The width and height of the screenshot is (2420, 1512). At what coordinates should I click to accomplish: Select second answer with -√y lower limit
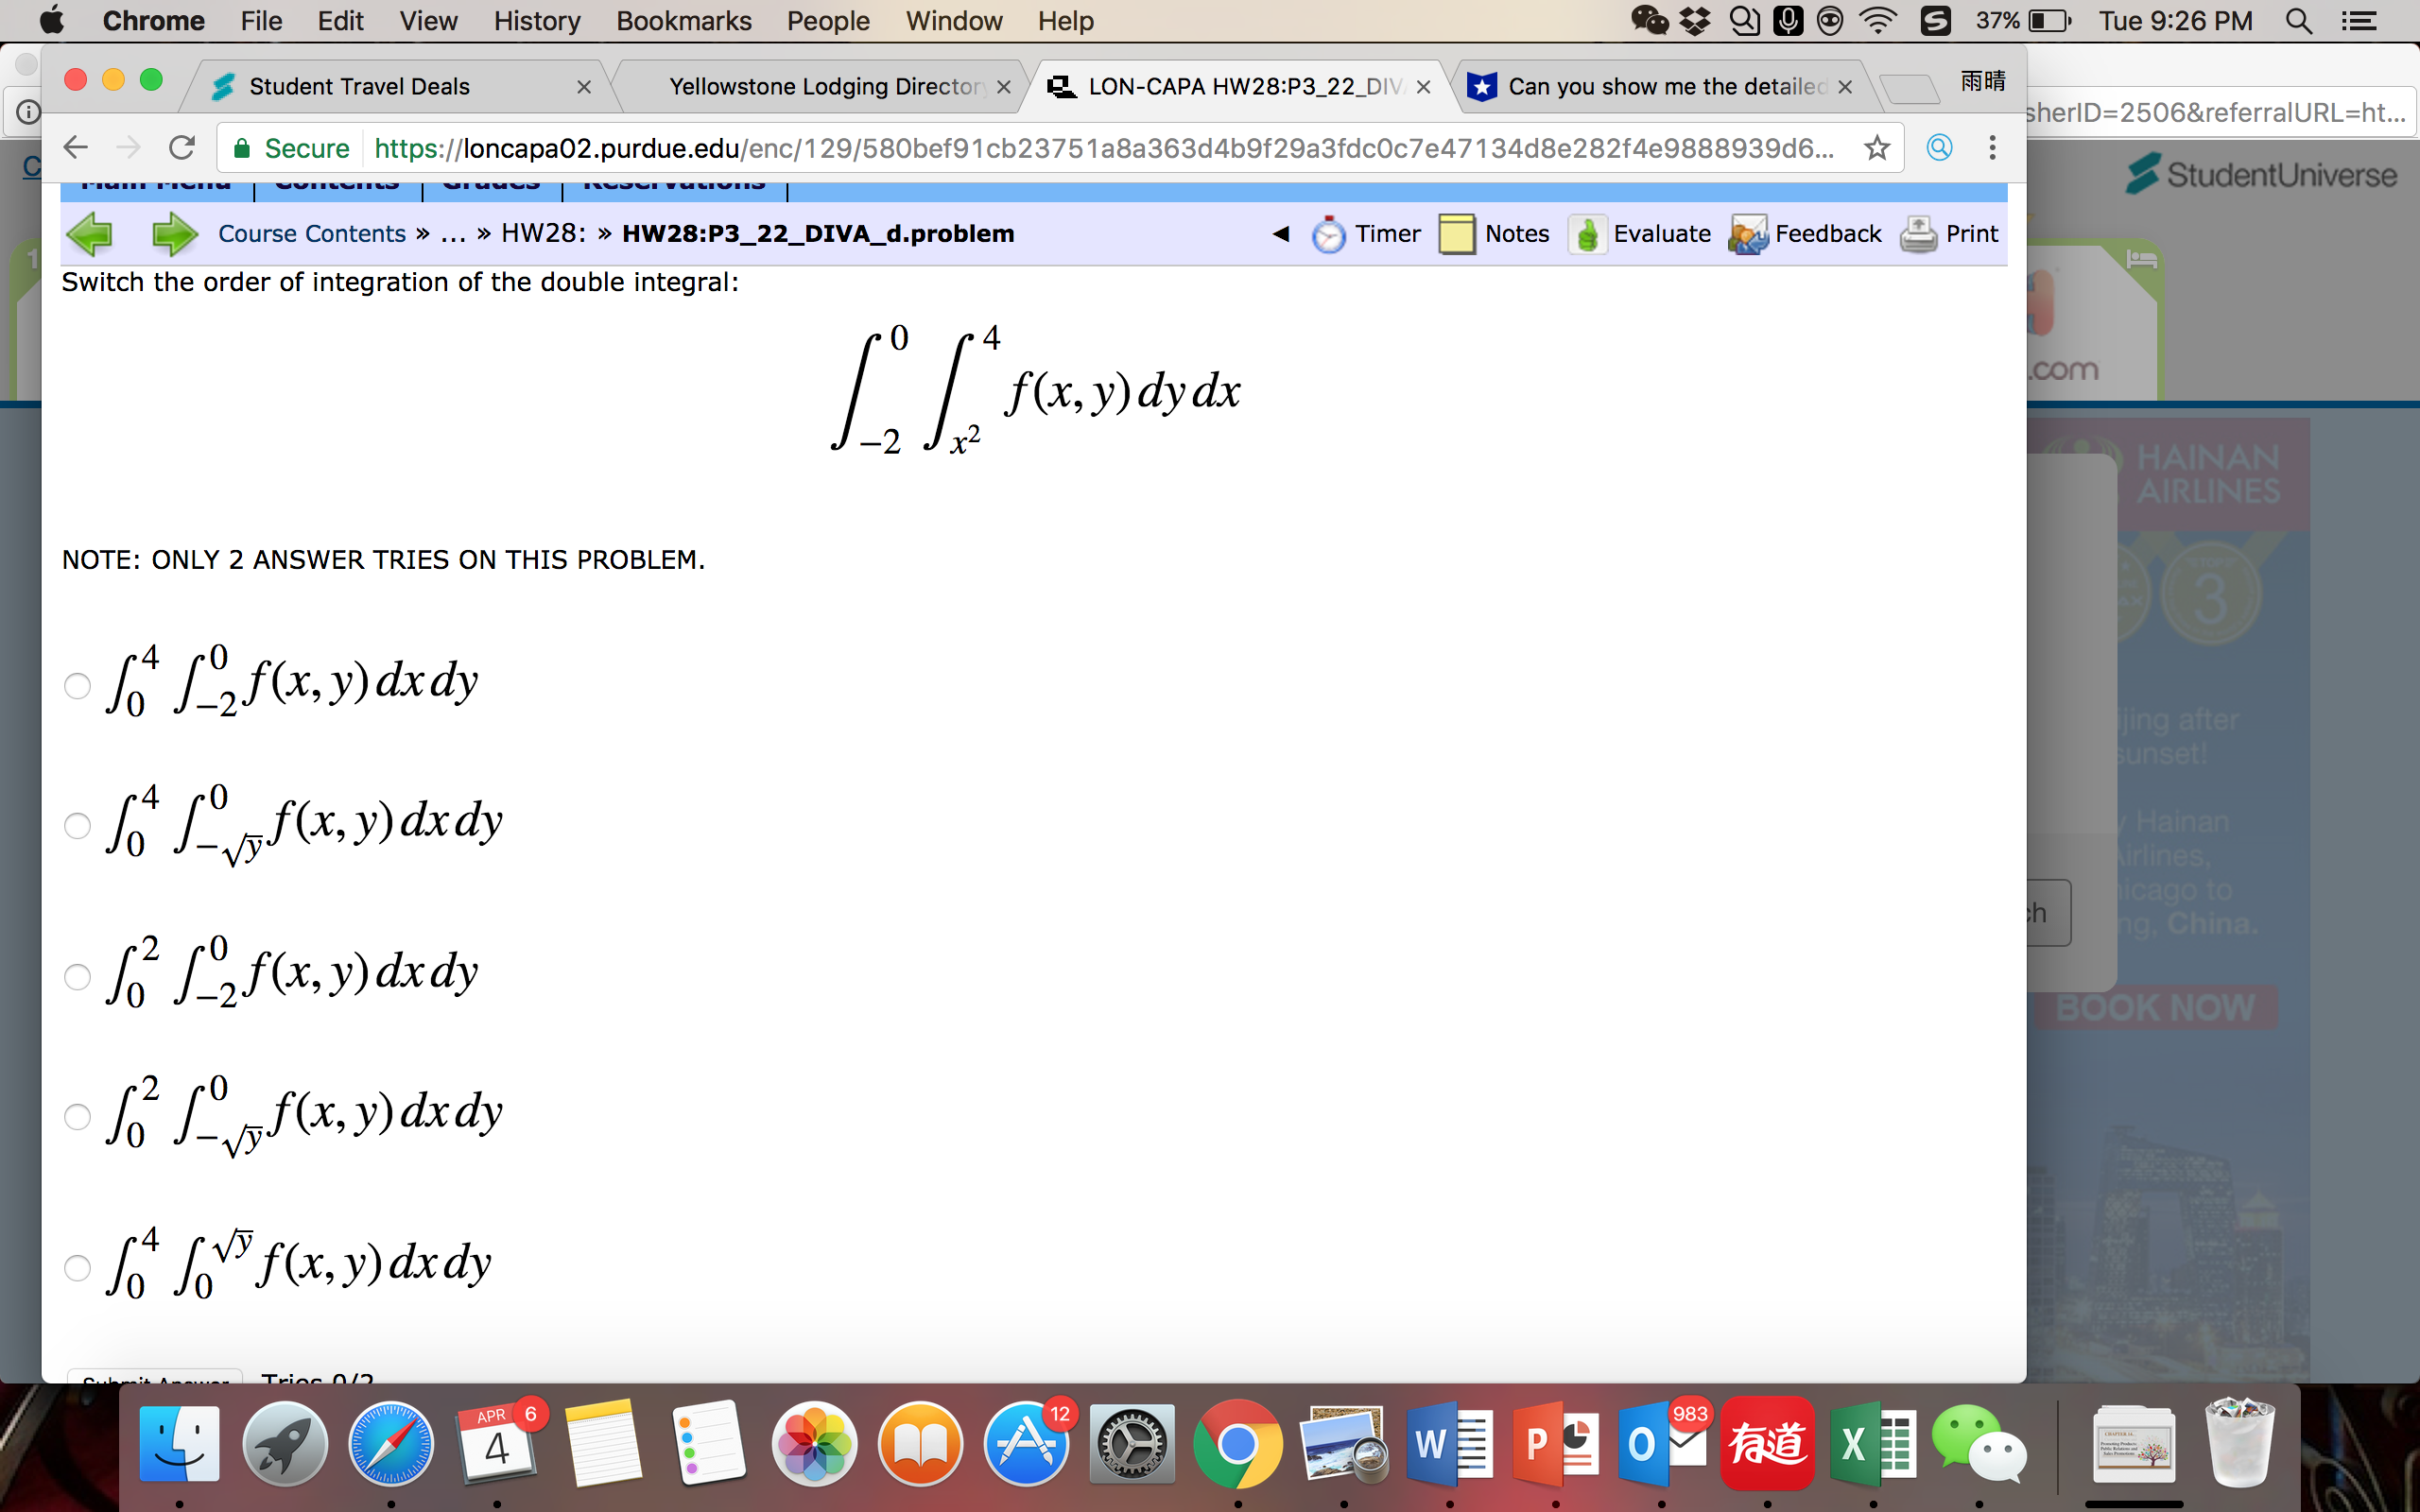pos(77,826)
